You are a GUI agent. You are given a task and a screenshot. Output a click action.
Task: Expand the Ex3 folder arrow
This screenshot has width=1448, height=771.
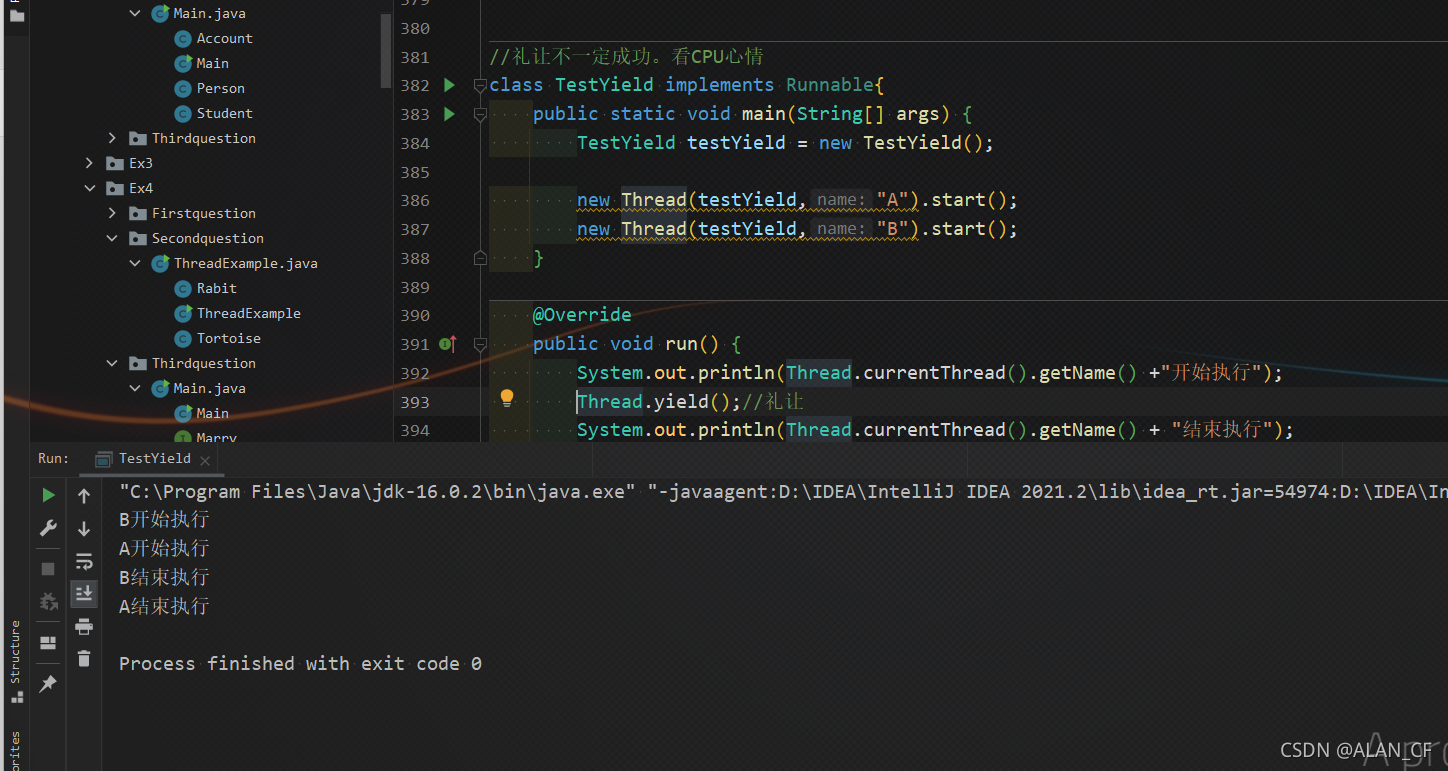click(x=90, y=163)
